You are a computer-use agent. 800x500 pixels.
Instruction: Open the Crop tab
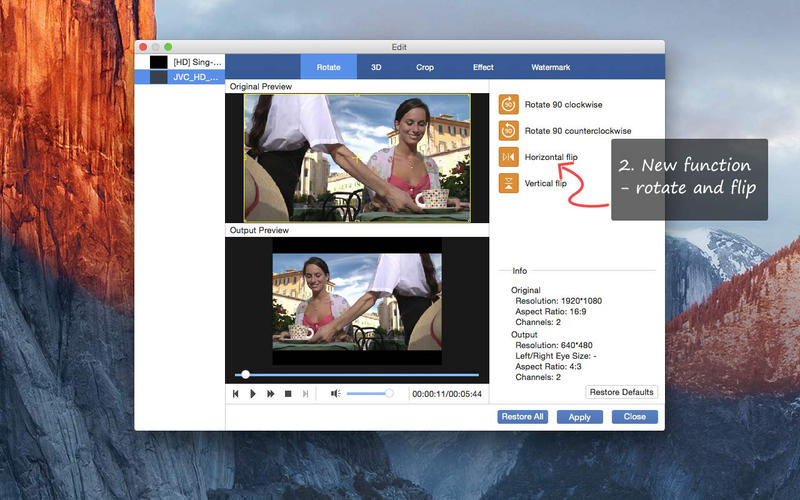[x=425, y=67]
